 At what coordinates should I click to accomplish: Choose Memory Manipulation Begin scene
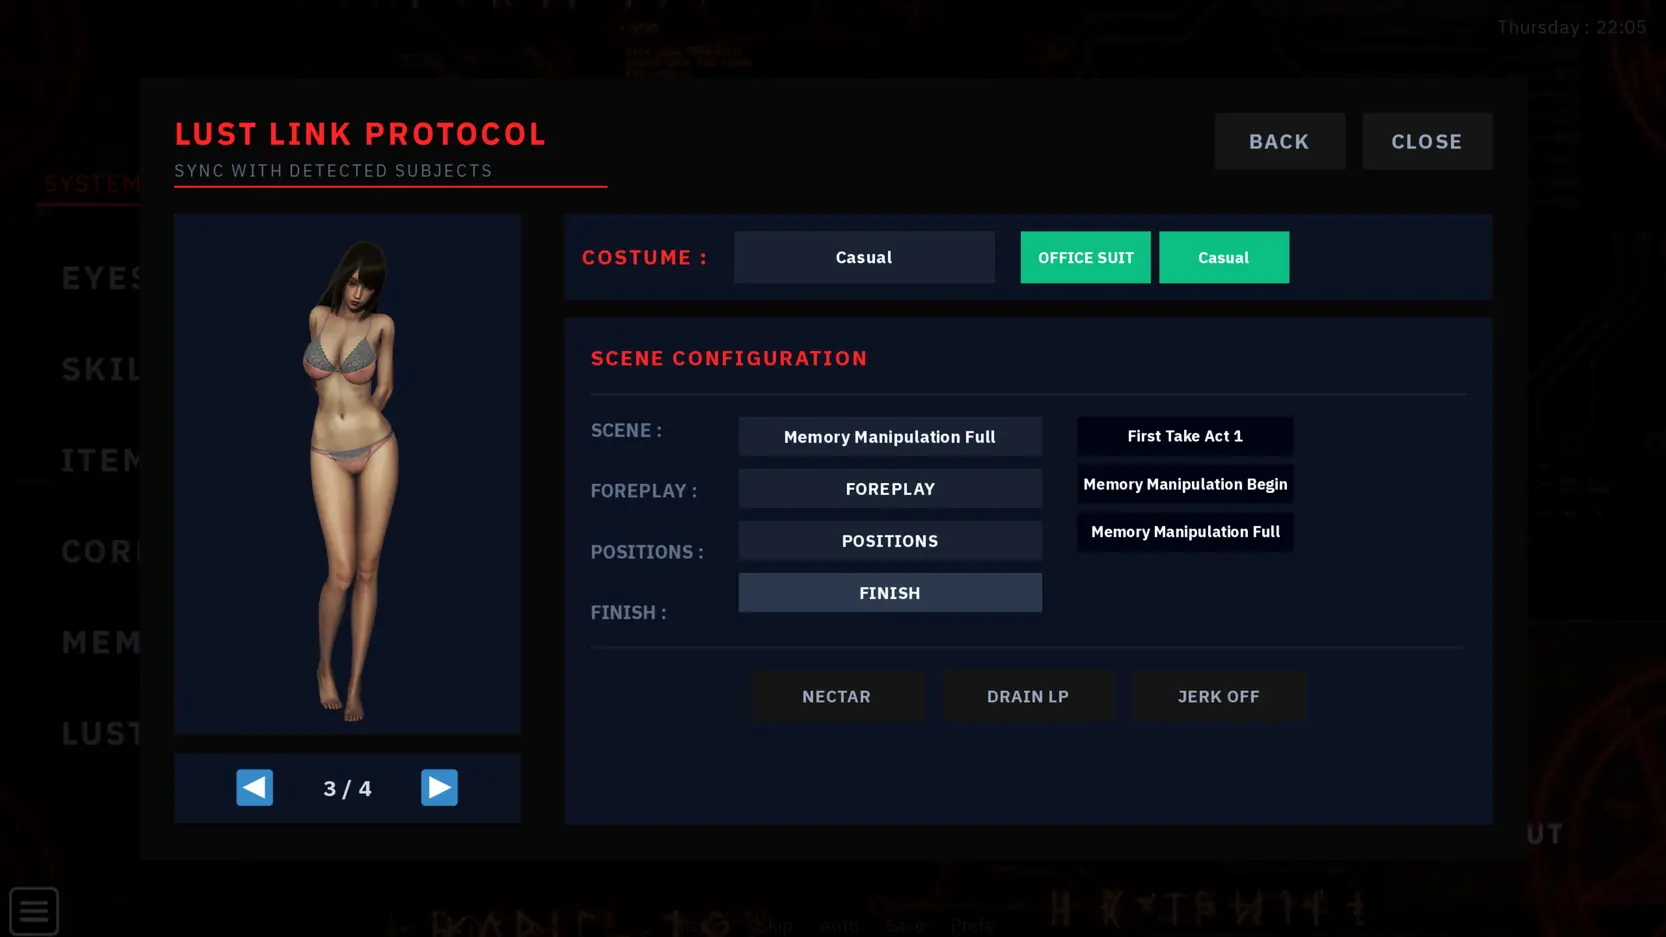click(1185, 484)
